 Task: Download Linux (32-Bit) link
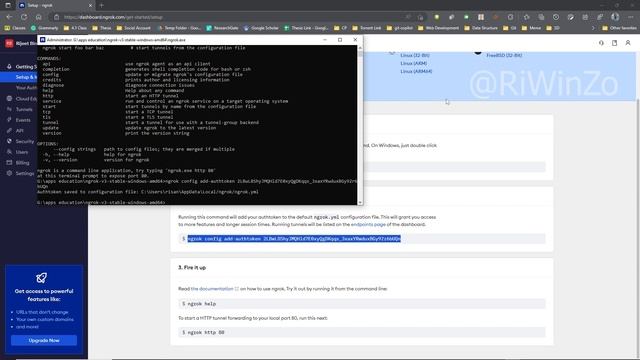pyautogui.click(x=415, y=55)
